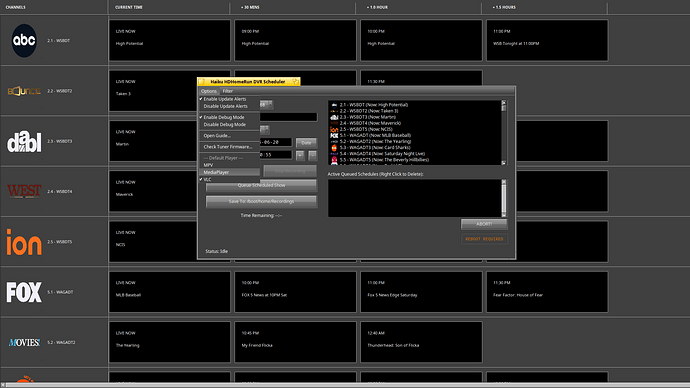The width and height of the screenshot is (690, 388).
Task: Click the ABORT! button
Action: [484, 224]
